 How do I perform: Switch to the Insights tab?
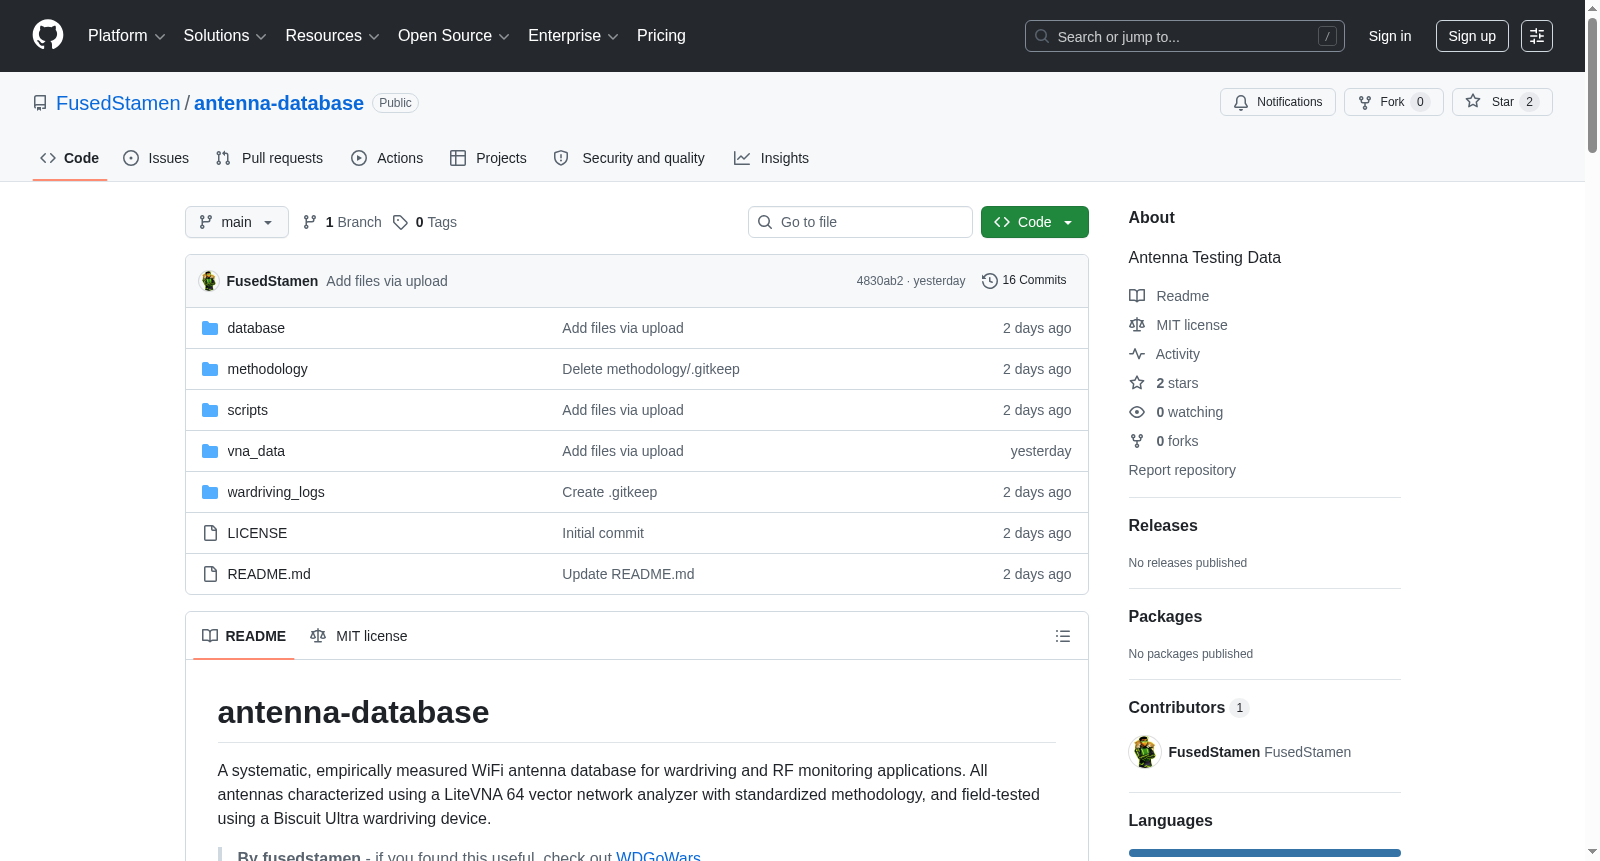(x=771, y=158)
